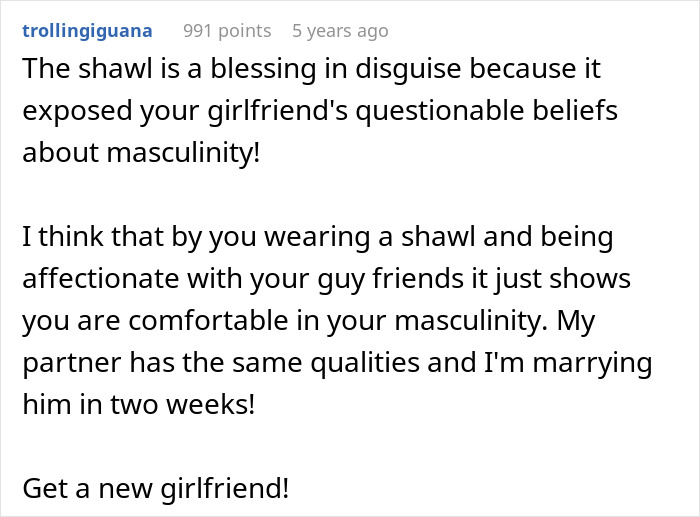Click the sentence "Get a new girlfriend!"
Image resolution: width=700 pixels, height=517 pixels.
tap(156, 489)
